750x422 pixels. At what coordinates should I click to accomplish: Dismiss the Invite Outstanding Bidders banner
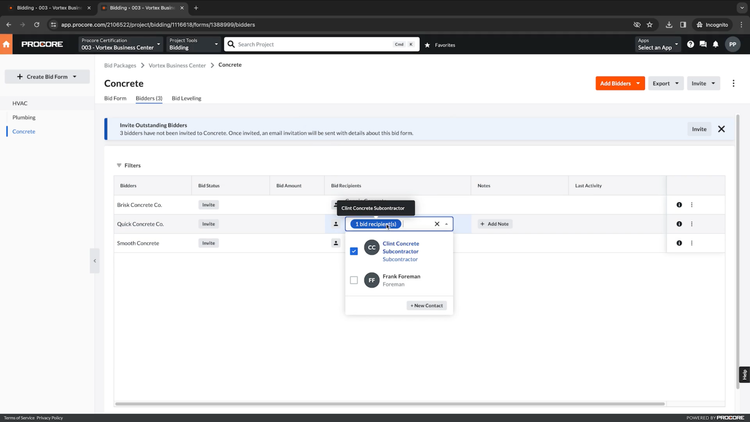point(721,129)
